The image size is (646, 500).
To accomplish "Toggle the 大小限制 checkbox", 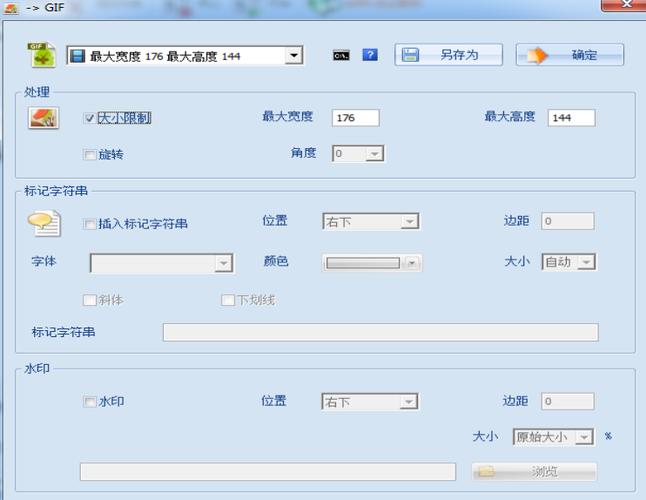I will coord(90,118).
